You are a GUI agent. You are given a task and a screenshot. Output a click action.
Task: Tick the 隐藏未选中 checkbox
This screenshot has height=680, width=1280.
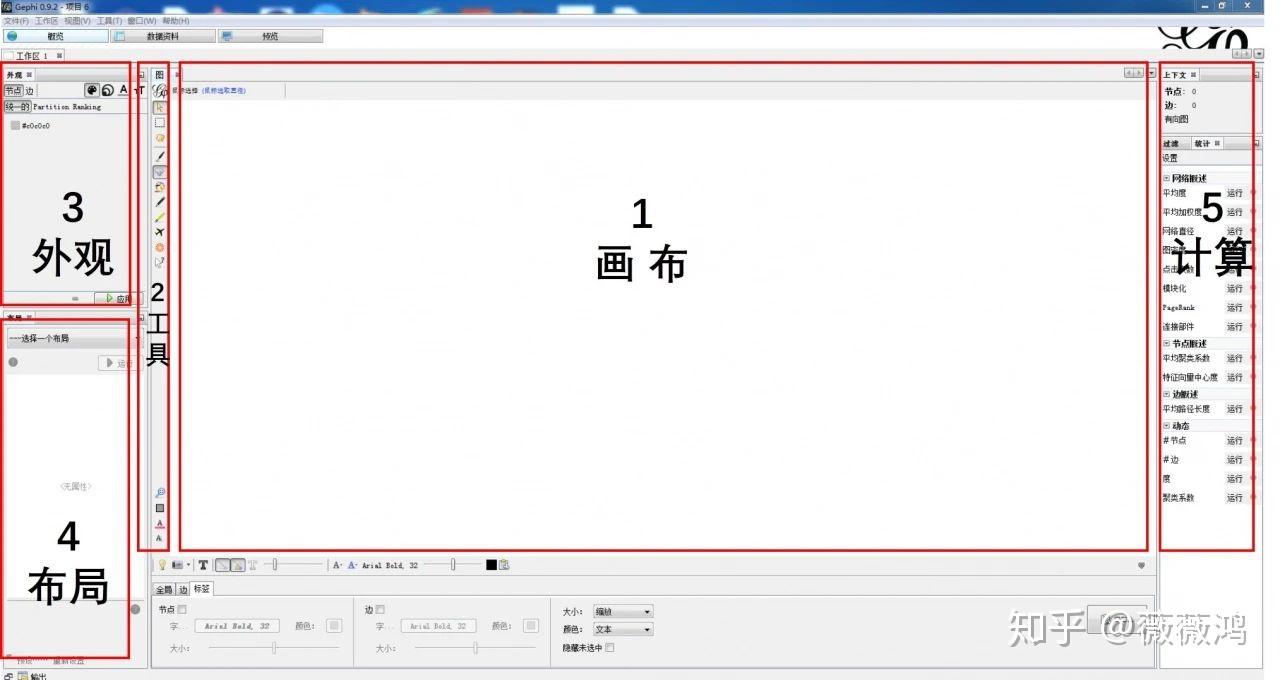610,647
